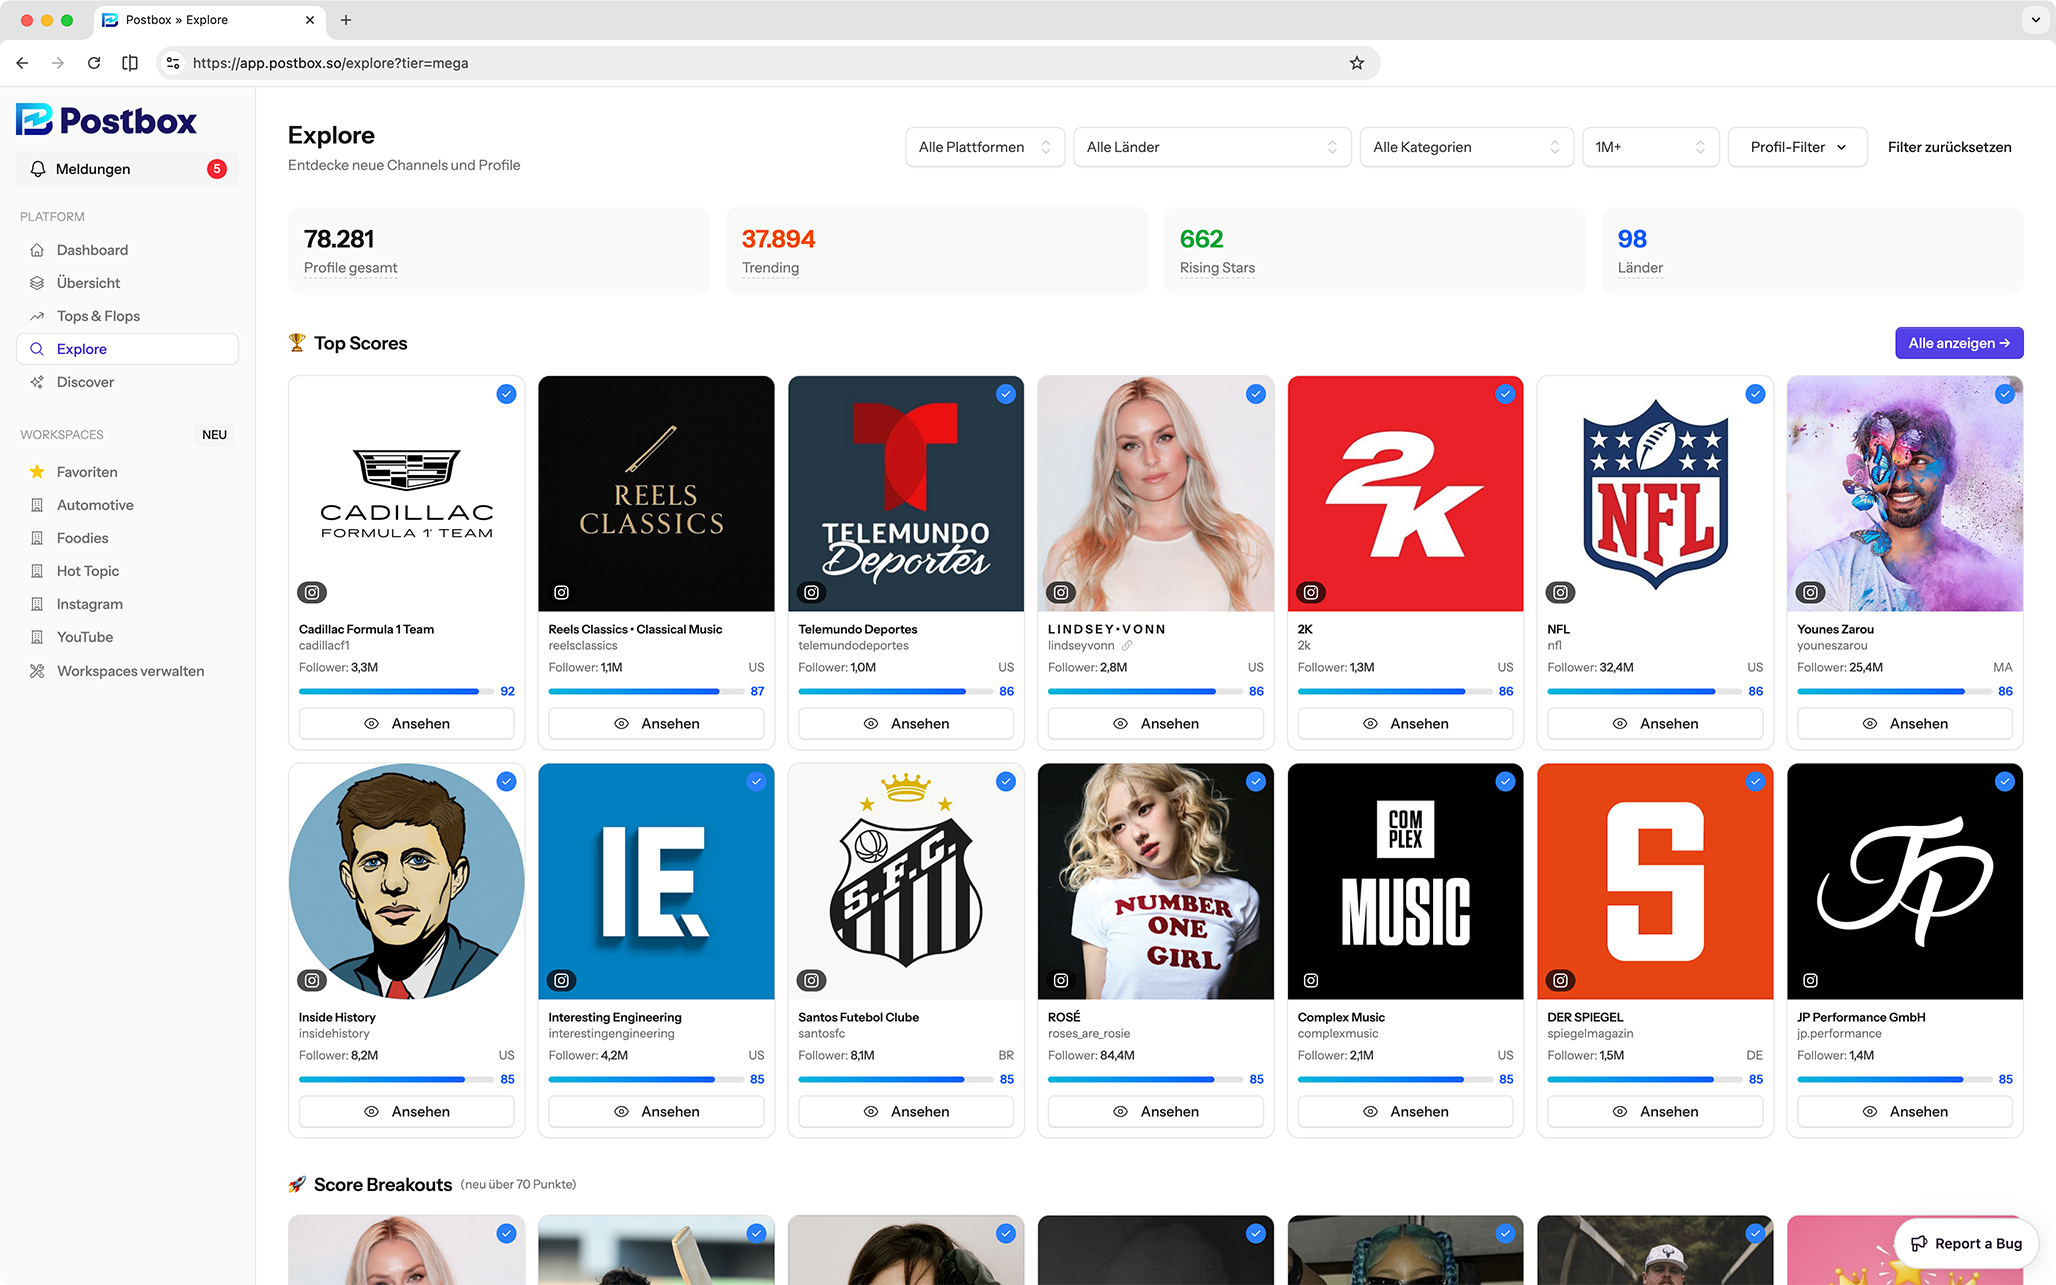Screen dimensions: 2056x1285
Task: Open the Dashboard page
Action: (127, 250)
